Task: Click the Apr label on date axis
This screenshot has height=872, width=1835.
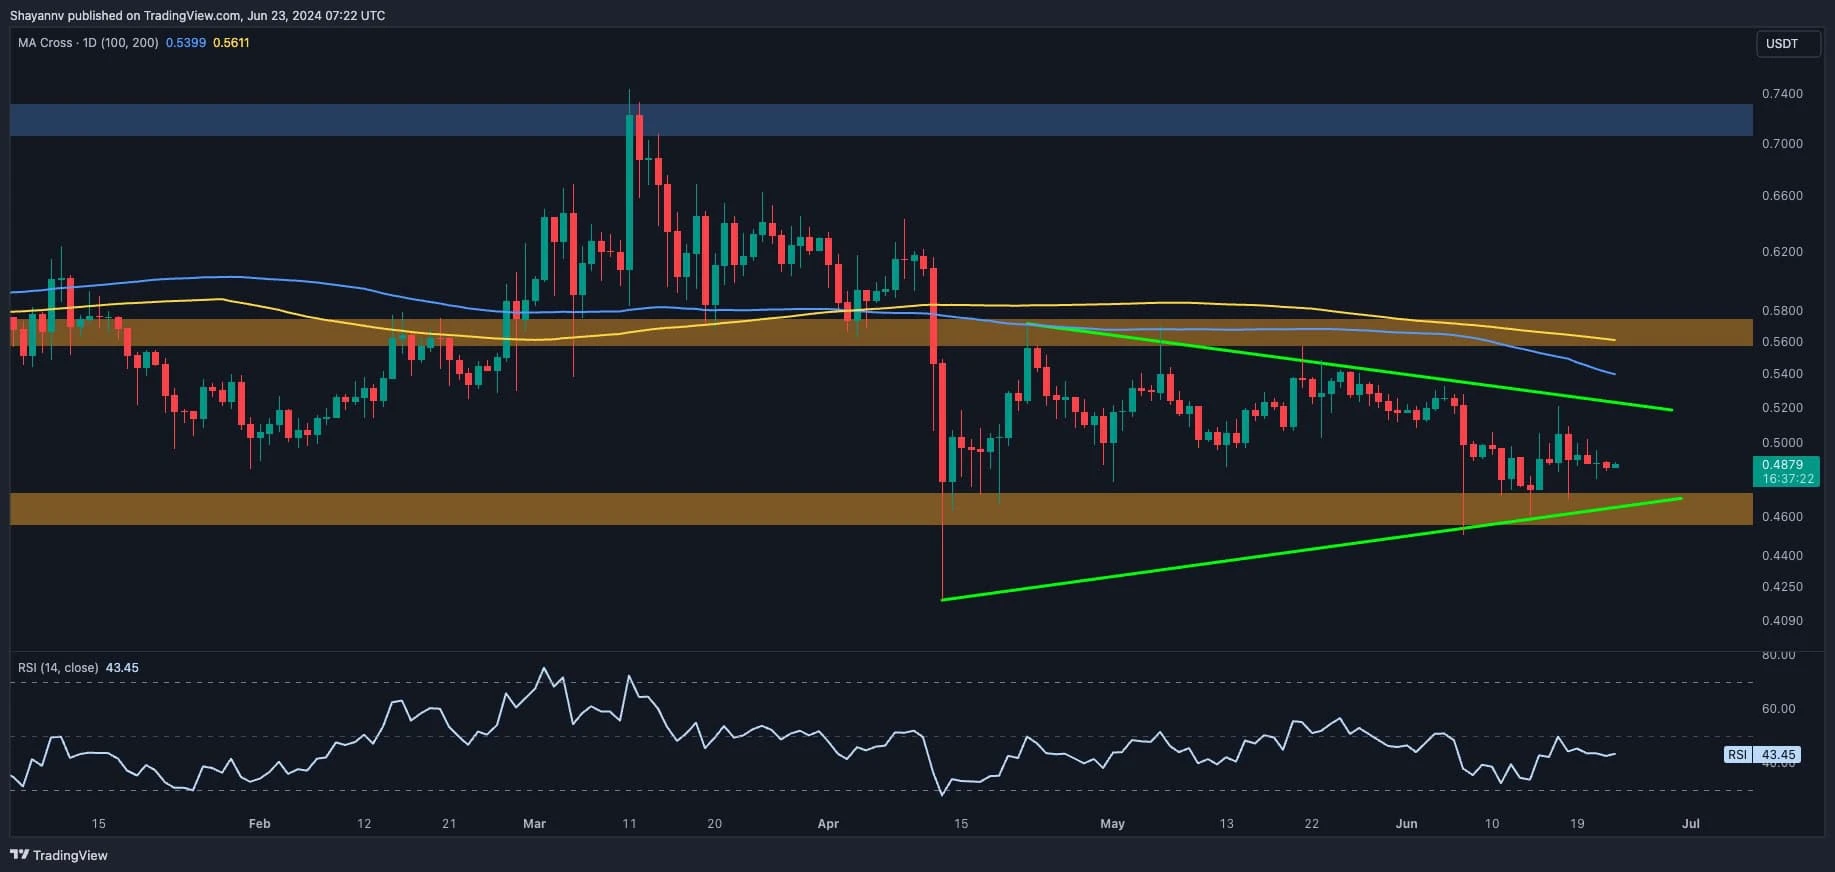Action: click(828, 824)
